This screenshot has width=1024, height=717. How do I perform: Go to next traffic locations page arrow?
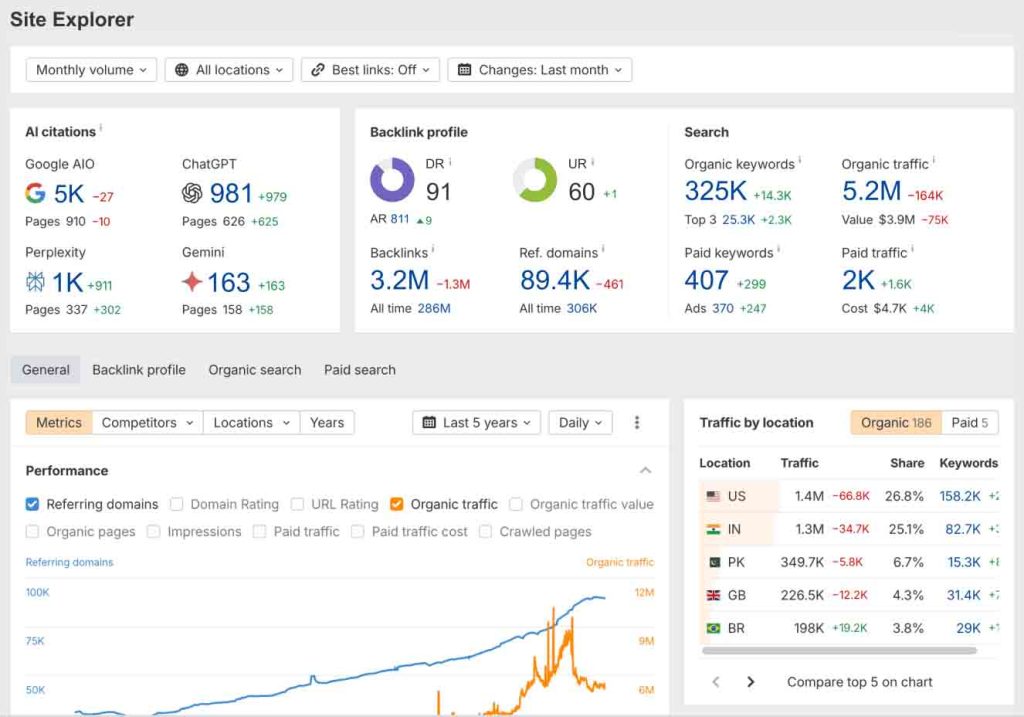(750, 682)
